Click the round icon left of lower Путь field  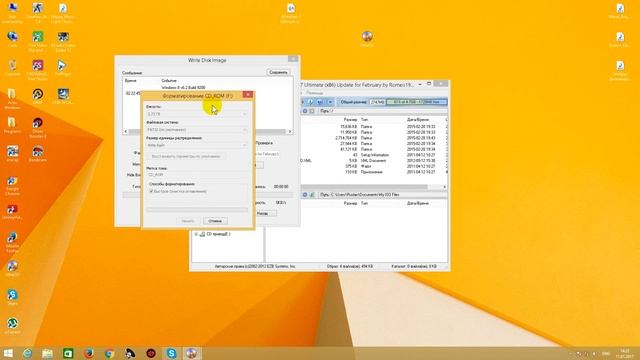tap(304, 195)
